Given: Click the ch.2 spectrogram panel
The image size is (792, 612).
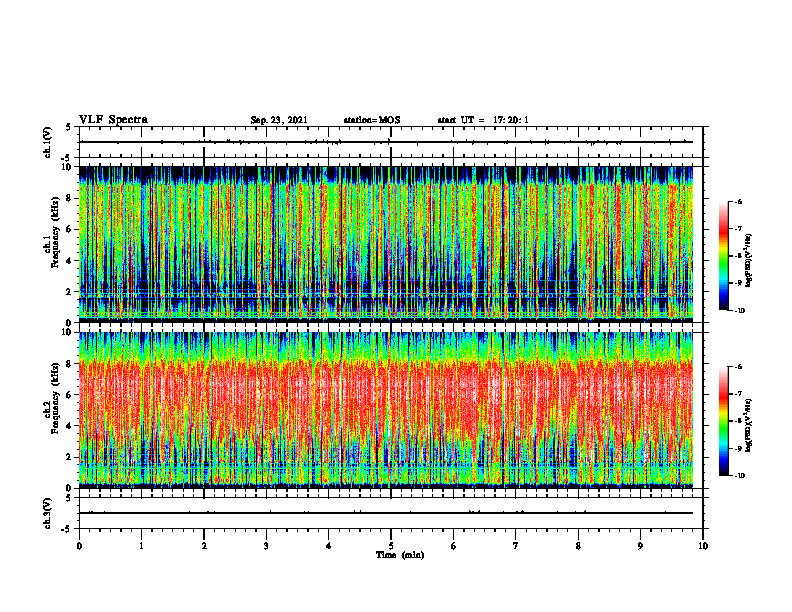Looking at the screenshot, I should pyautogui.click(x=386, y=410).
